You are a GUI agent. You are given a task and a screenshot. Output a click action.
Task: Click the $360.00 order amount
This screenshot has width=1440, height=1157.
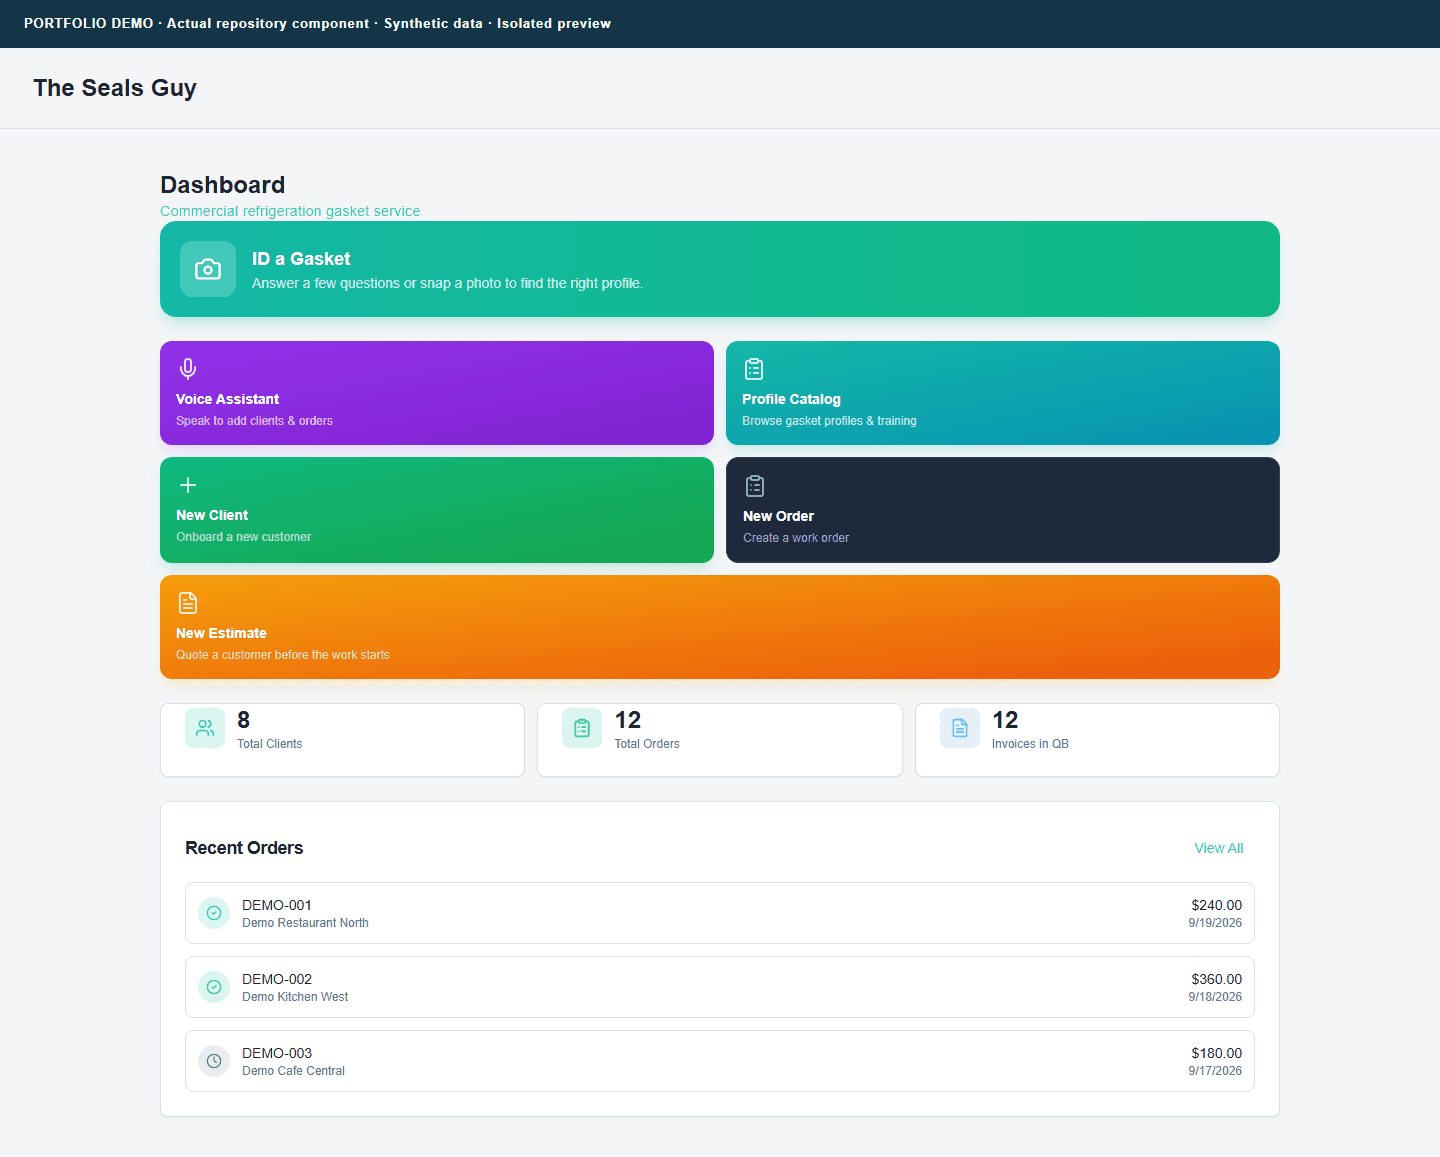(x=1216, y=979)
